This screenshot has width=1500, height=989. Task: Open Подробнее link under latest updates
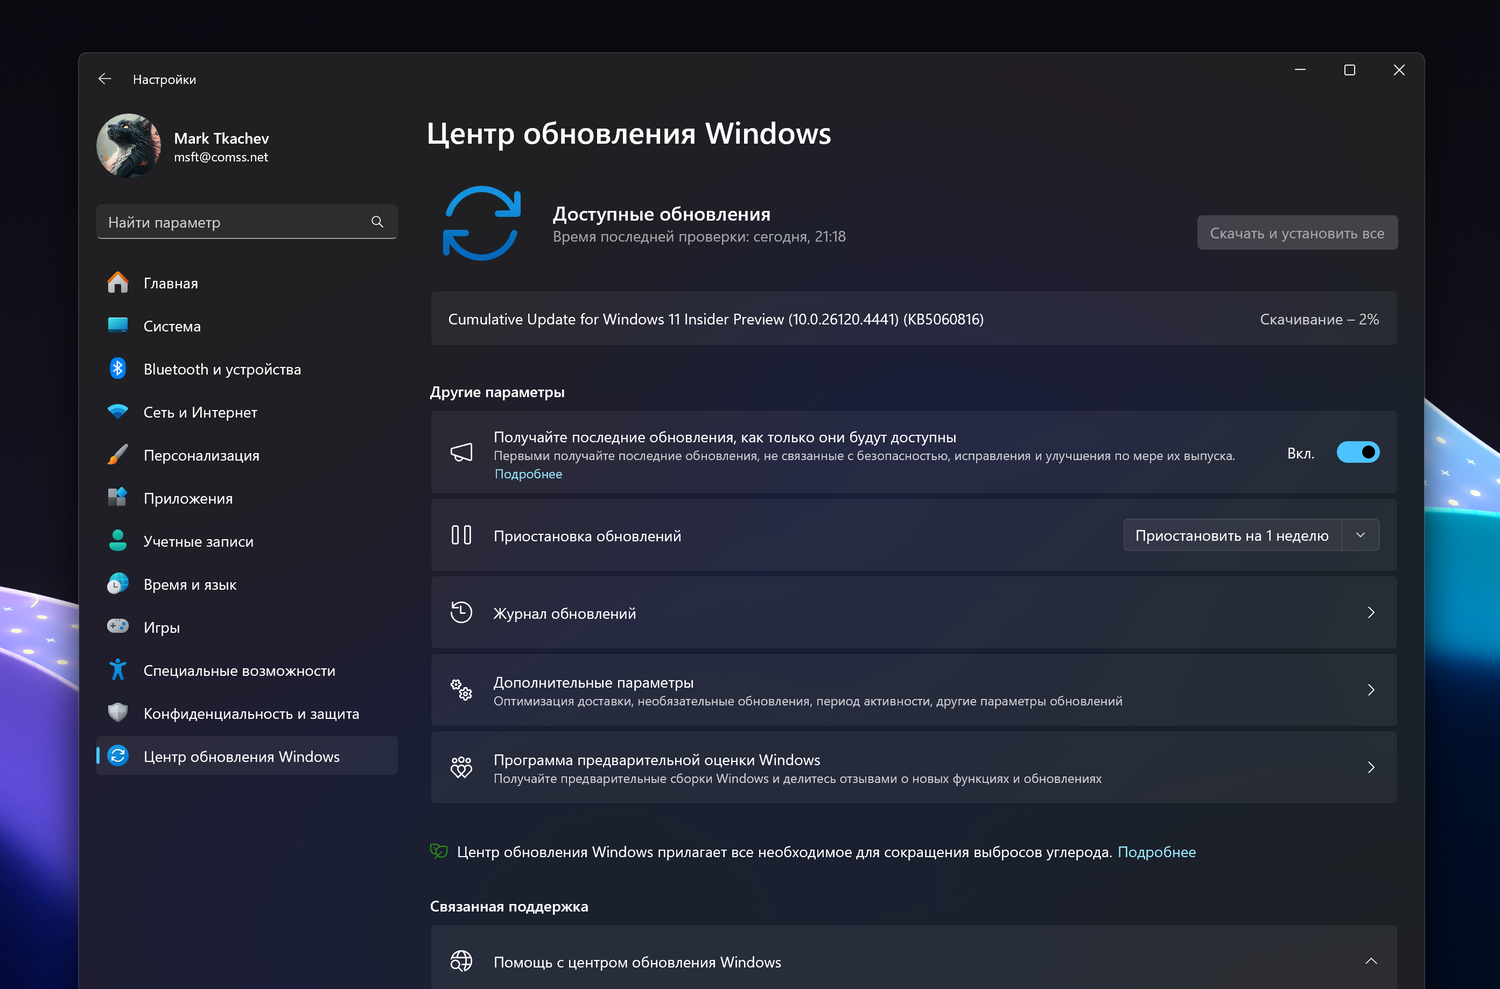pos(528,474)
